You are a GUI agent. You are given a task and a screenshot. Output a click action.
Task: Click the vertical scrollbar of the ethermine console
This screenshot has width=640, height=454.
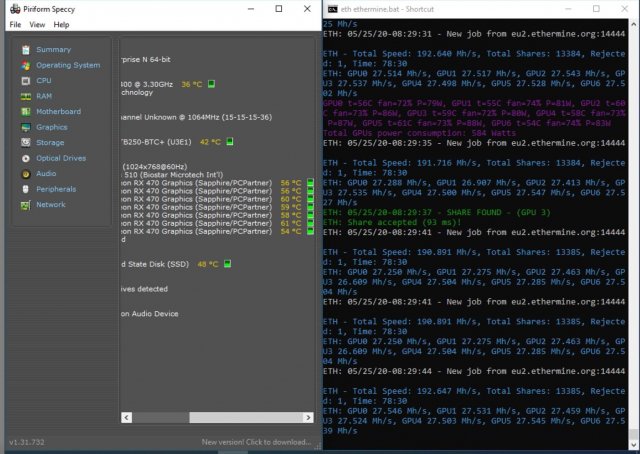[x=634, y=230]
